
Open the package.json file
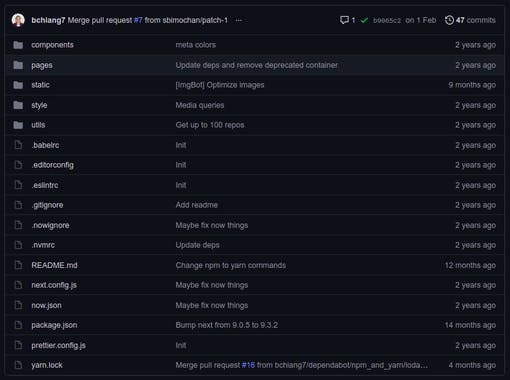click(x=54, y=325)
